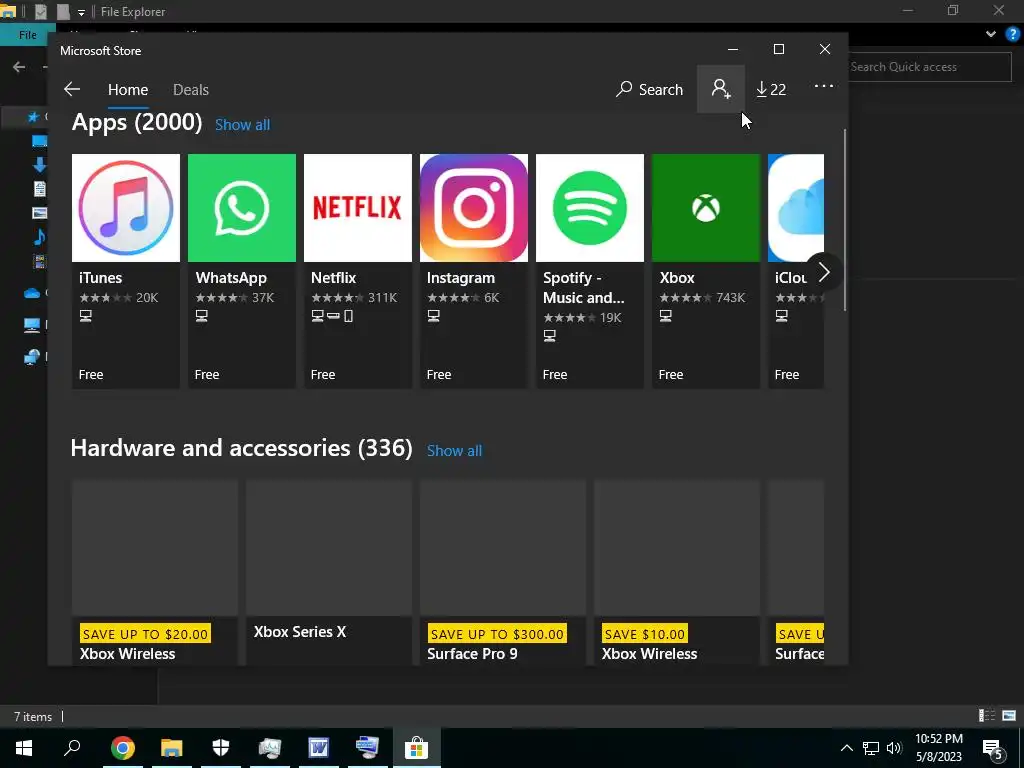Image resolution: width=1024 pixels, height=768 pixels.
Task: Open the WhatsApp app tile
Action: click(242, 271)
